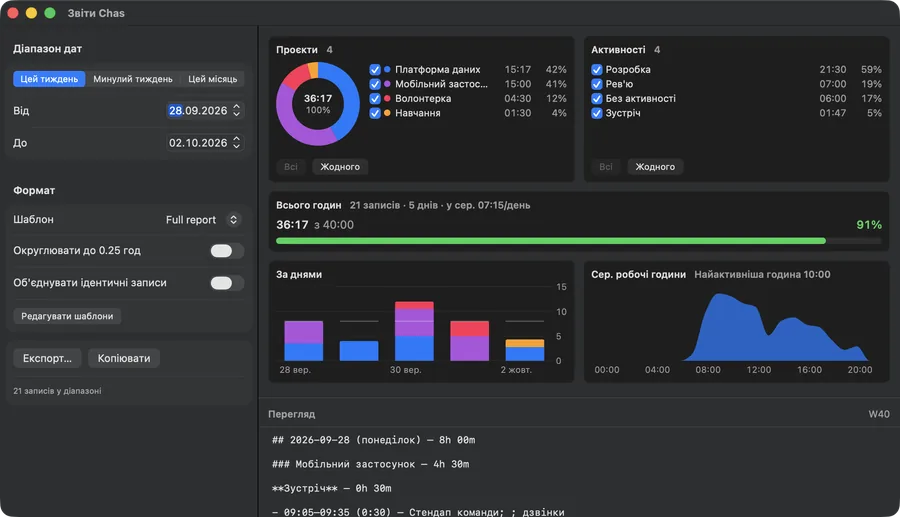This screenshot has width=900, height=517.
Task: Toggle the Без активності checkbox
Action: 596,99
